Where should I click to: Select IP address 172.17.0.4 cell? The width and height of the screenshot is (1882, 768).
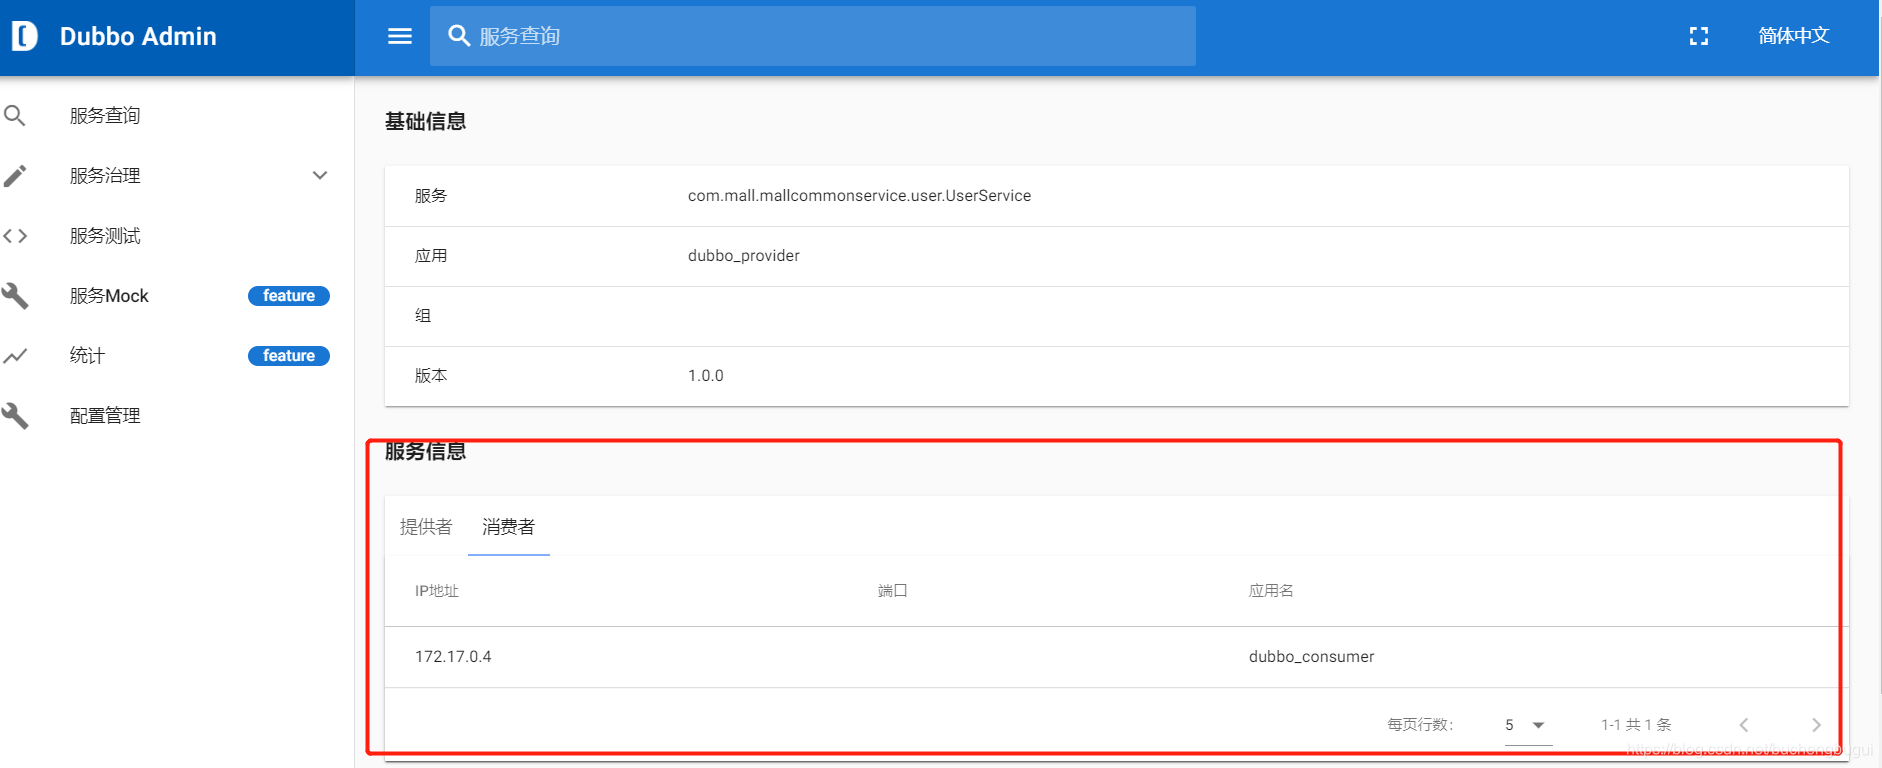tap(453, 657)
